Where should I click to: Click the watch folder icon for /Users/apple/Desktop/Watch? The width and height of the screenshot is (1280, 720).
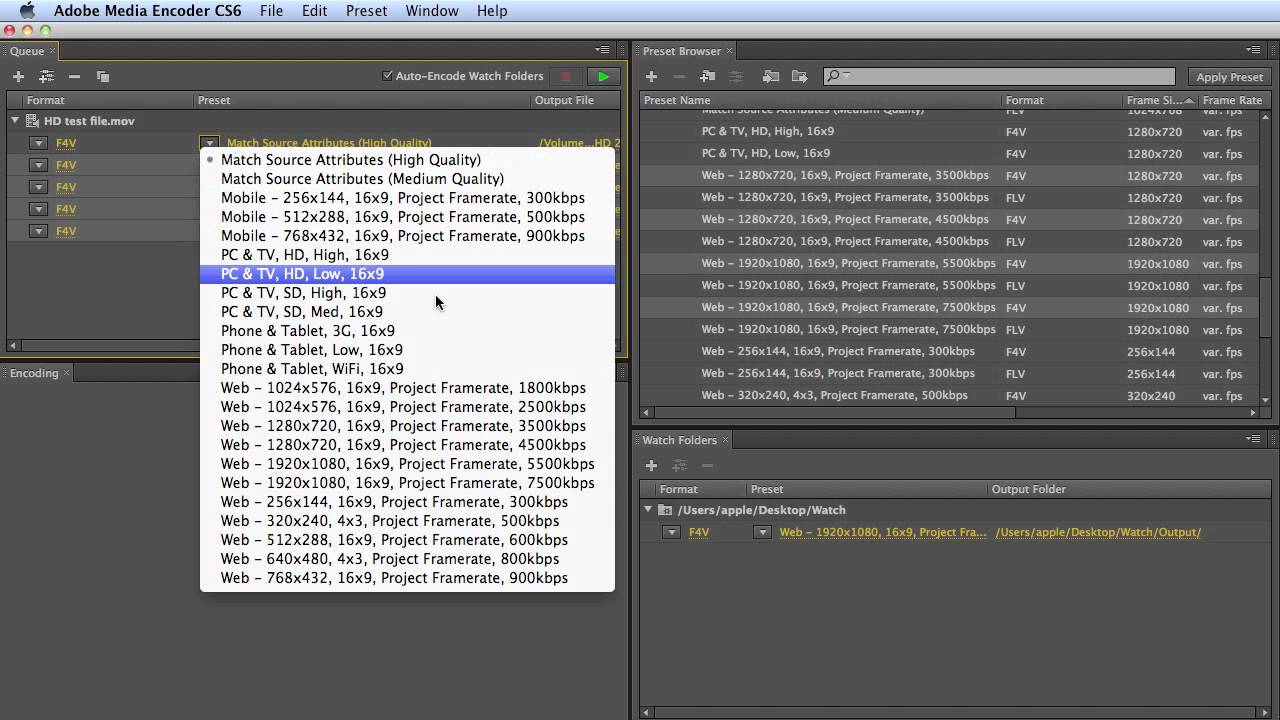pos(665,510)
